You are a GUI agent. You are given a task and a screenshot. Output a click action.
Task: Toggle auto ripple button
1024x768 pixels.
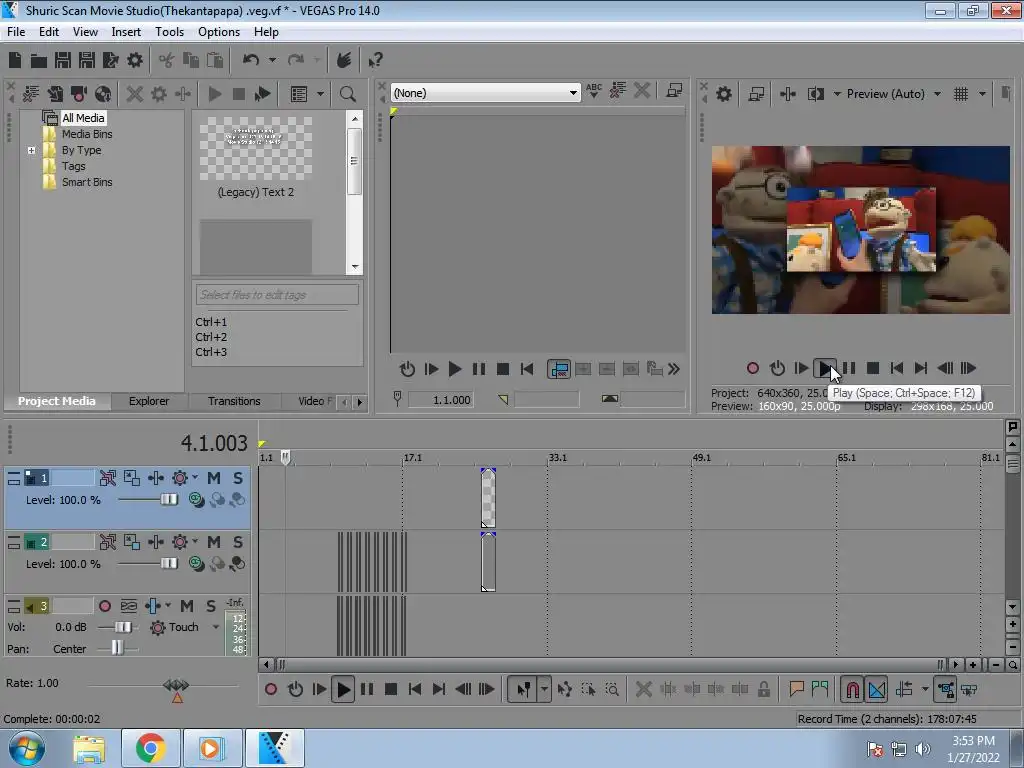pyautogui.click(x=904, y=689)
